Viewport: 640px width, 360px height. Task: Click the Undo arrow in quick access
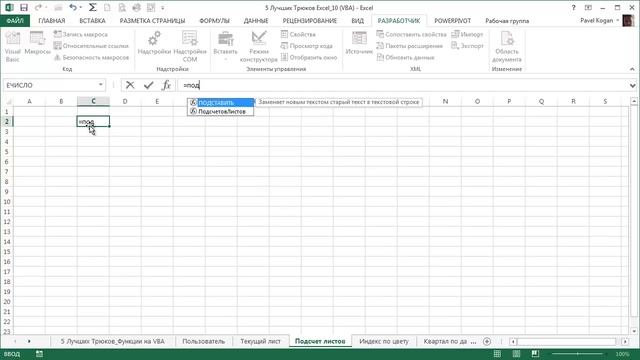coord(73,7)
